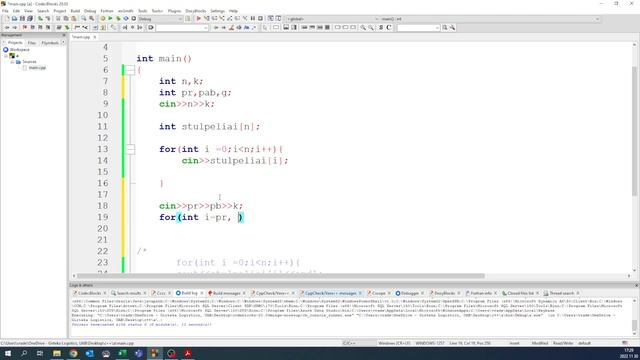Toggle regex search option icon
The width and height of the screenshot is (640, 360).
[254, 28]
